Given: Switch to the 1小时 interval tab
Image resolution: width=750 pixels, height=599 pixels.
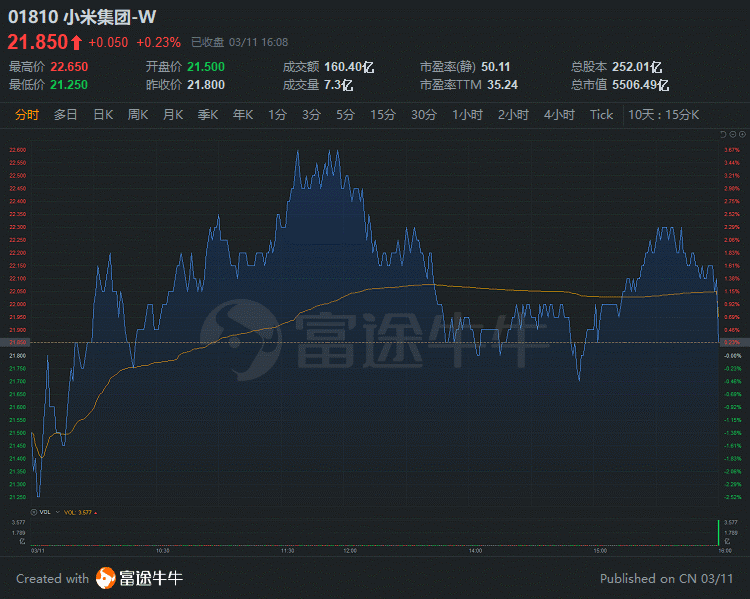Looking at the screenshot, I should 467,115.
